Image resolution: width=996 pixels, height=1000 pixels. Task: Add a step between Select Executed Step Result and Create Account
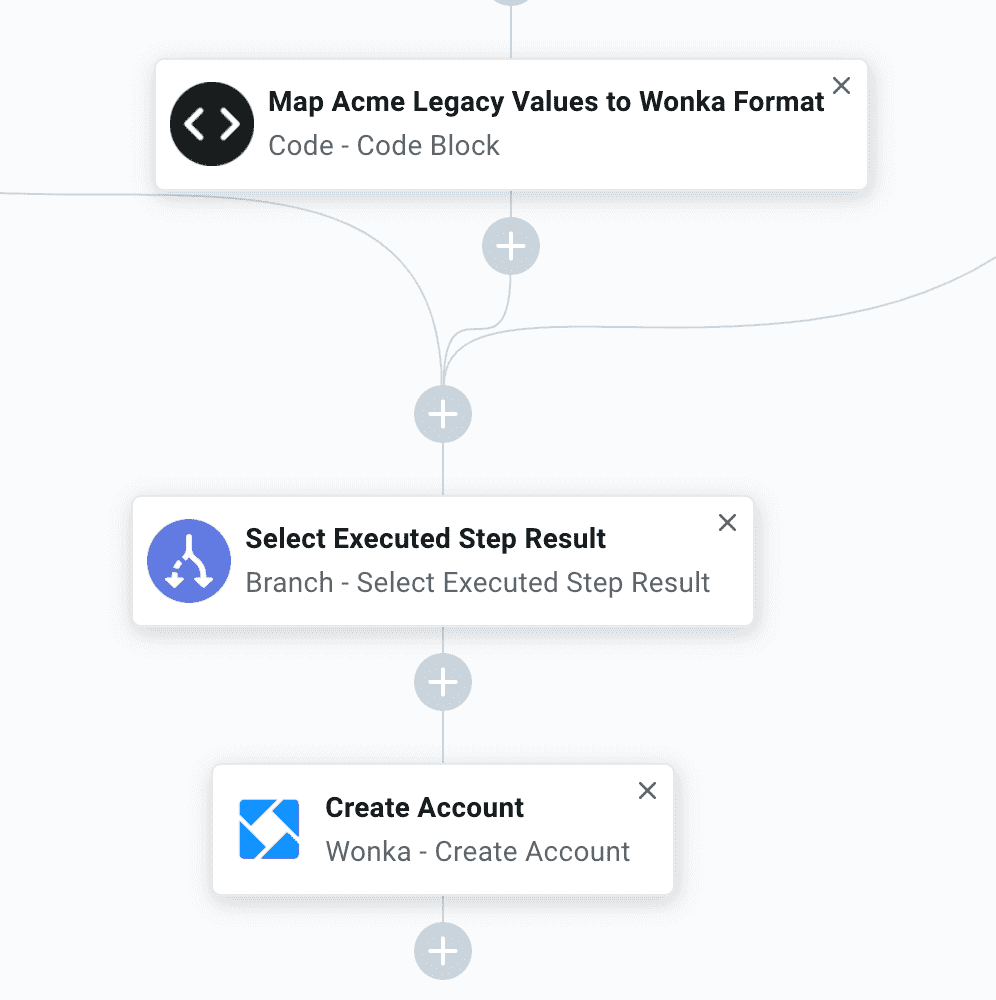point(443,682)
